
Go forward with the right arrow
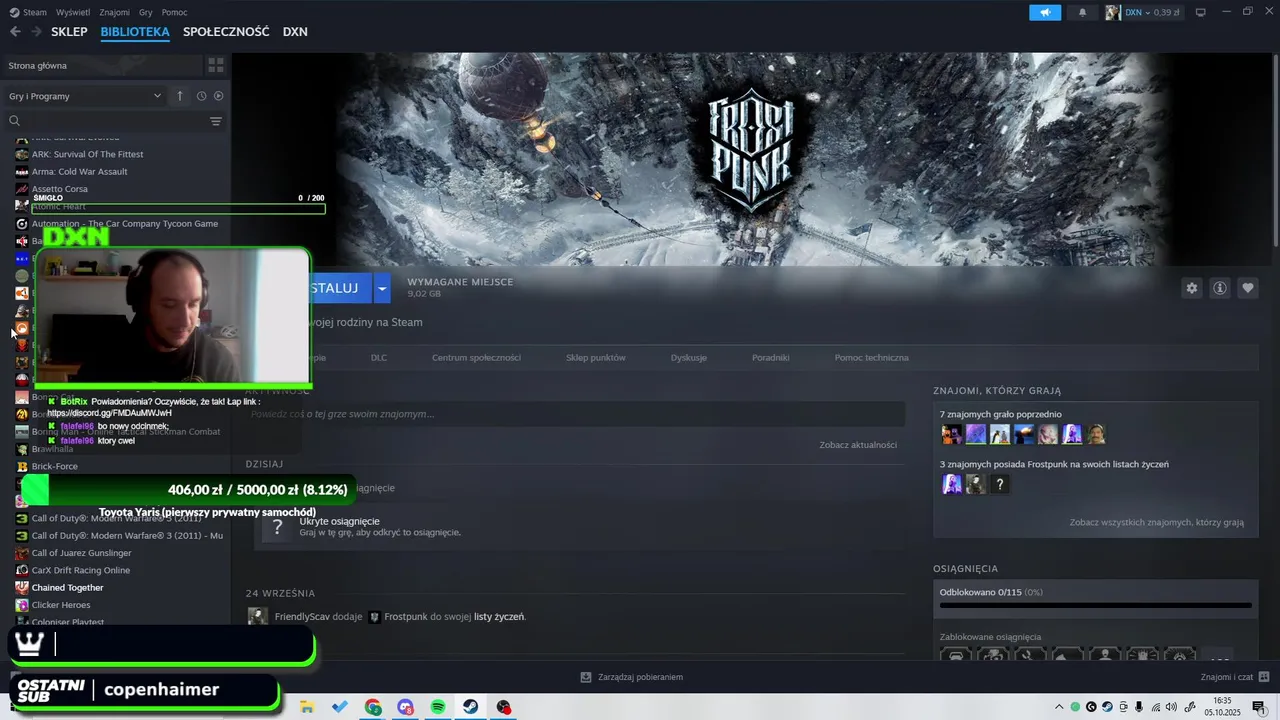point(36,32)
